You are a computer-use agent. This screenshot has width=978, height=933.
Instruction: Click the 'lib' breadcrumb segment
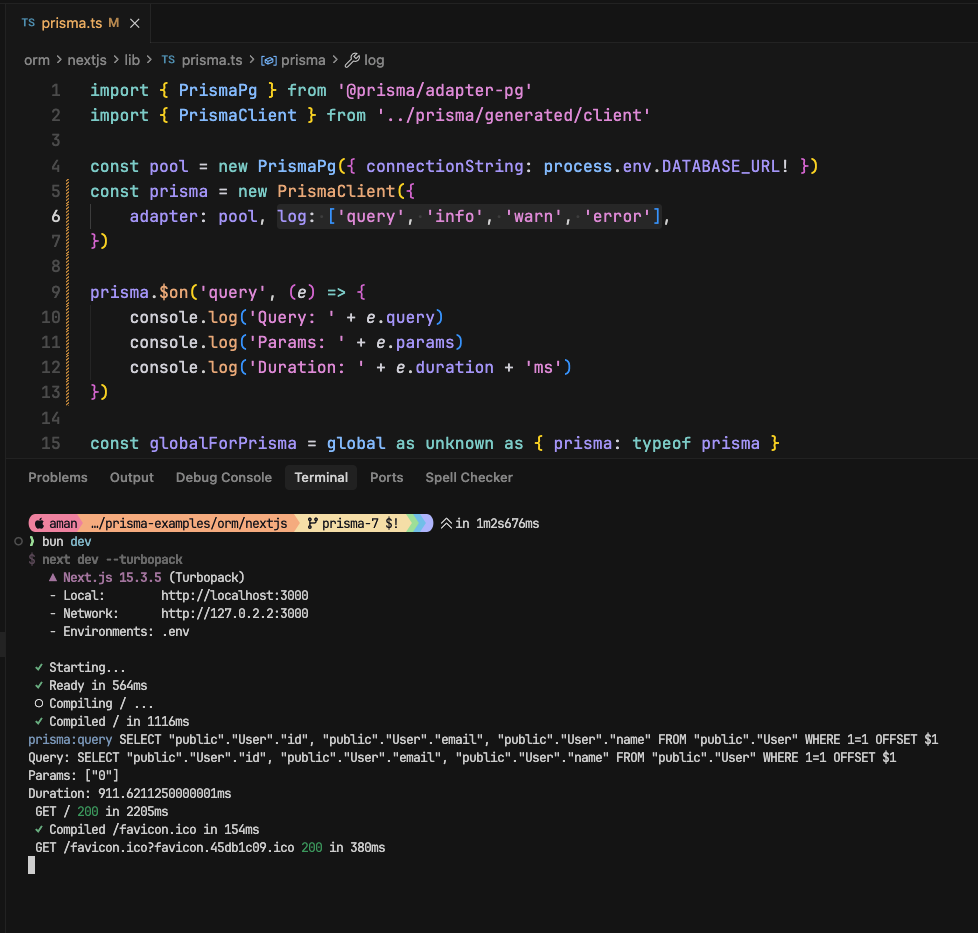pyautogui.click(x=132, y=60)
